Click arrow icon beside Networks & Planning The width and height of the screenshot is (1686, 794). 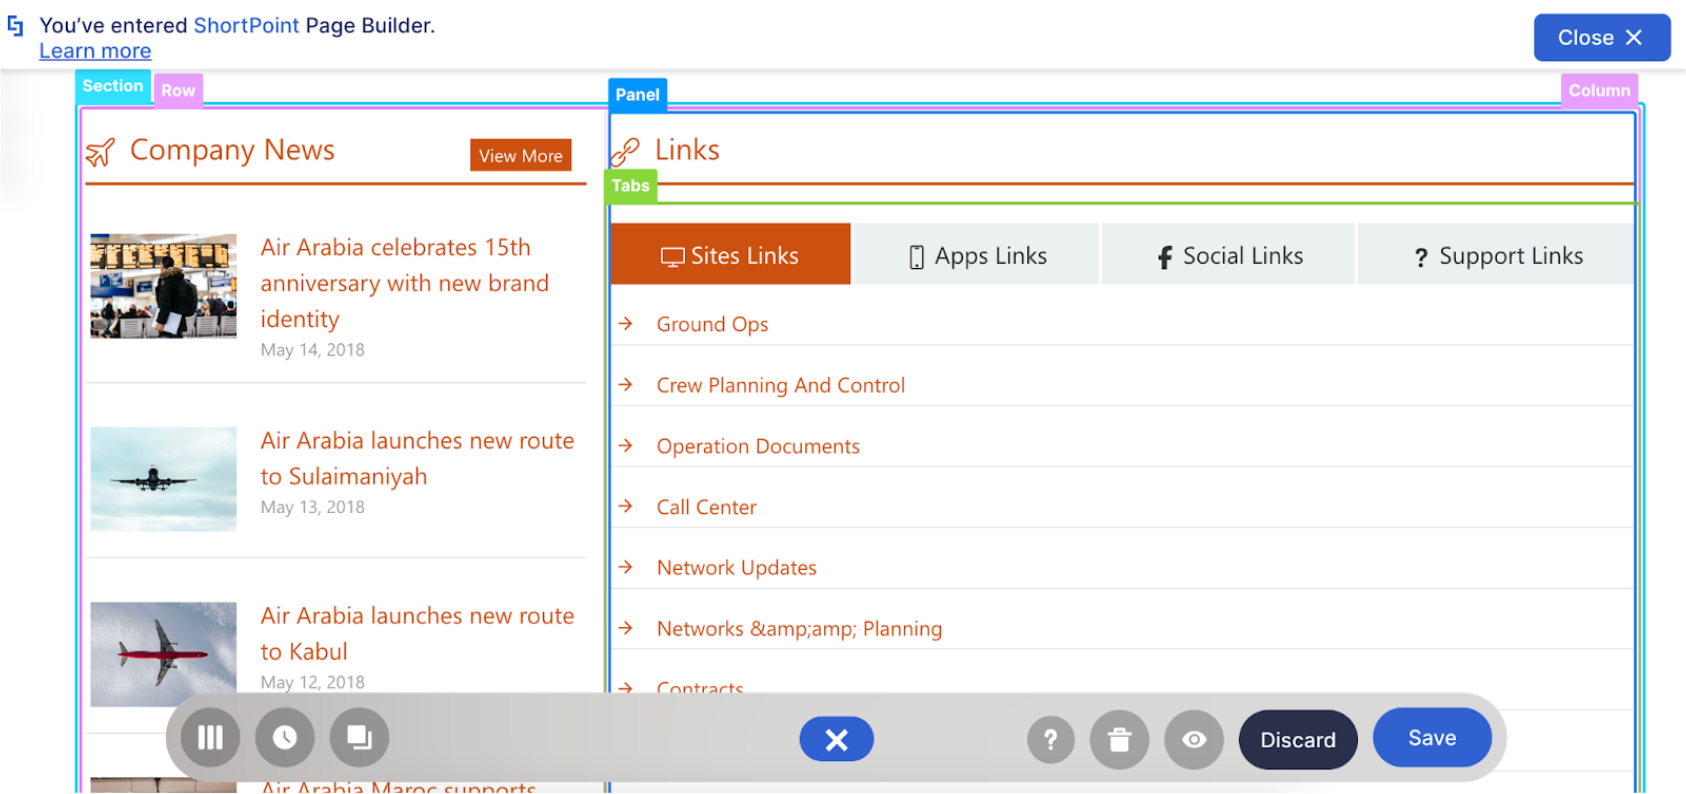click(626, 628)
